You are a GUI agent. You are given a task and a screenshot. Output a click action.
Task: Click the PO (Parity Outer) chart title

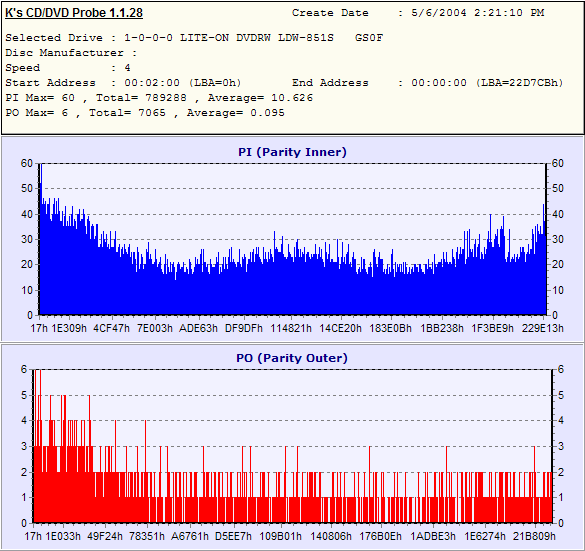[x=292, y=358]
